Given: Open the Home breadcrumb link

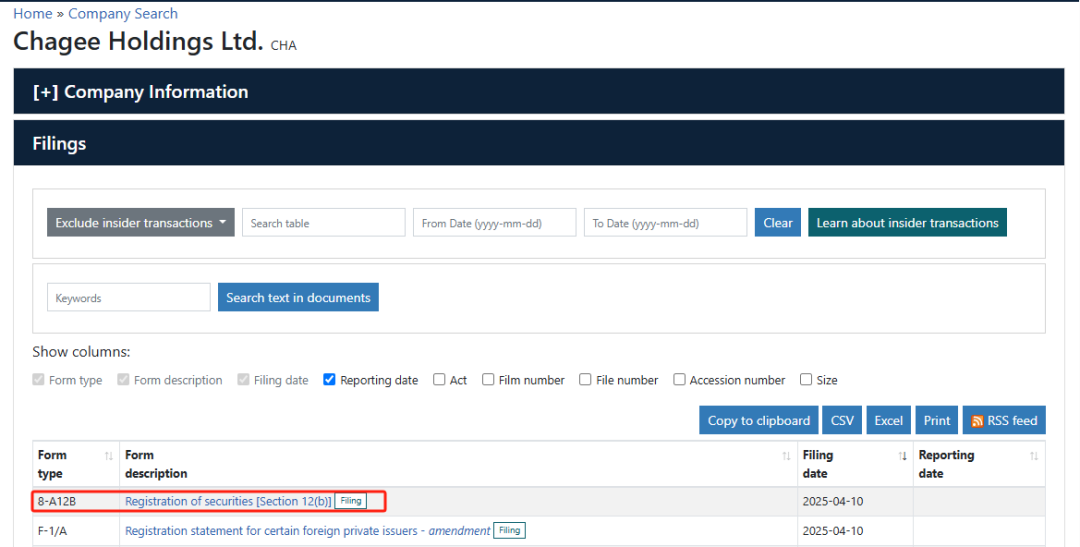Looking at the screenshot, I should (x=32, y=13).
